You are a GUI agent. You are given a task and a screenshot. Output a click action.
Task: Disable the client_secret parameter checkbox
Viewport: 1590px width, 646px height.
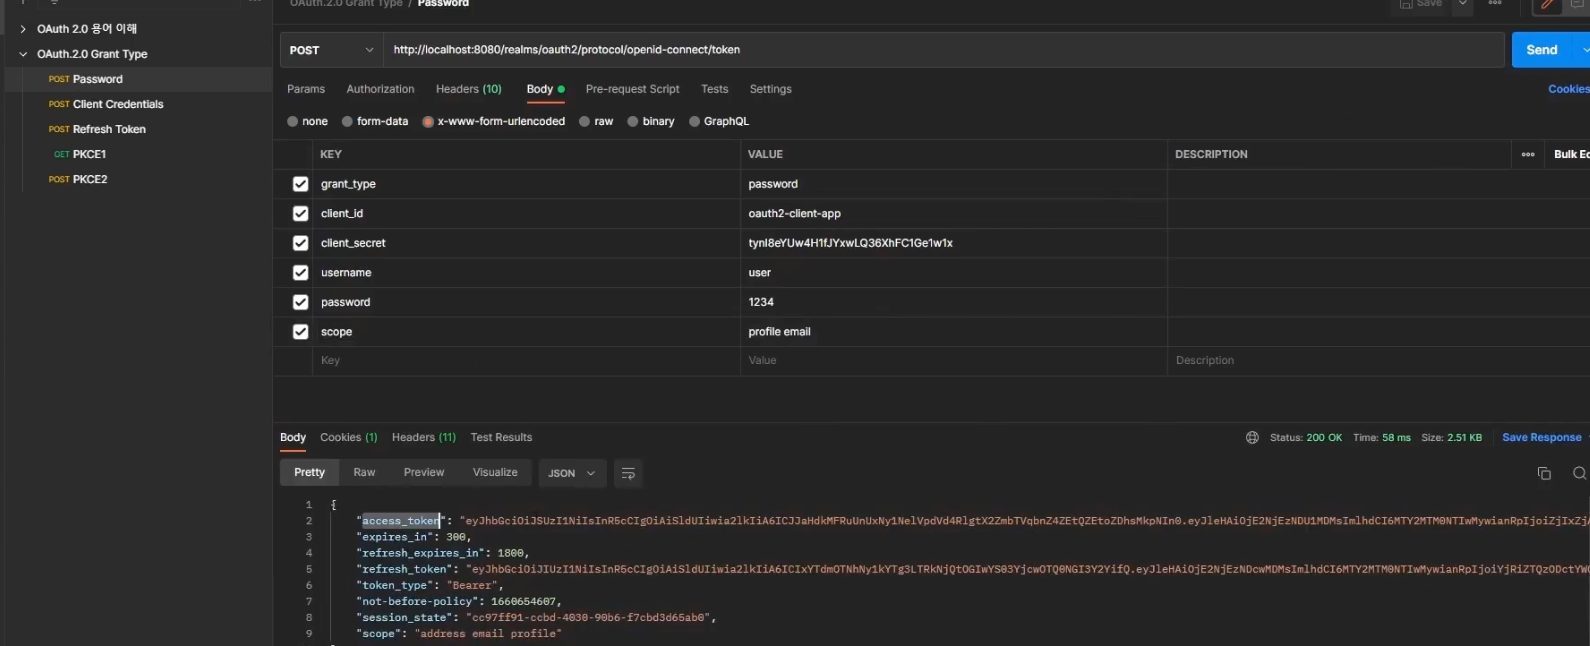300,243
